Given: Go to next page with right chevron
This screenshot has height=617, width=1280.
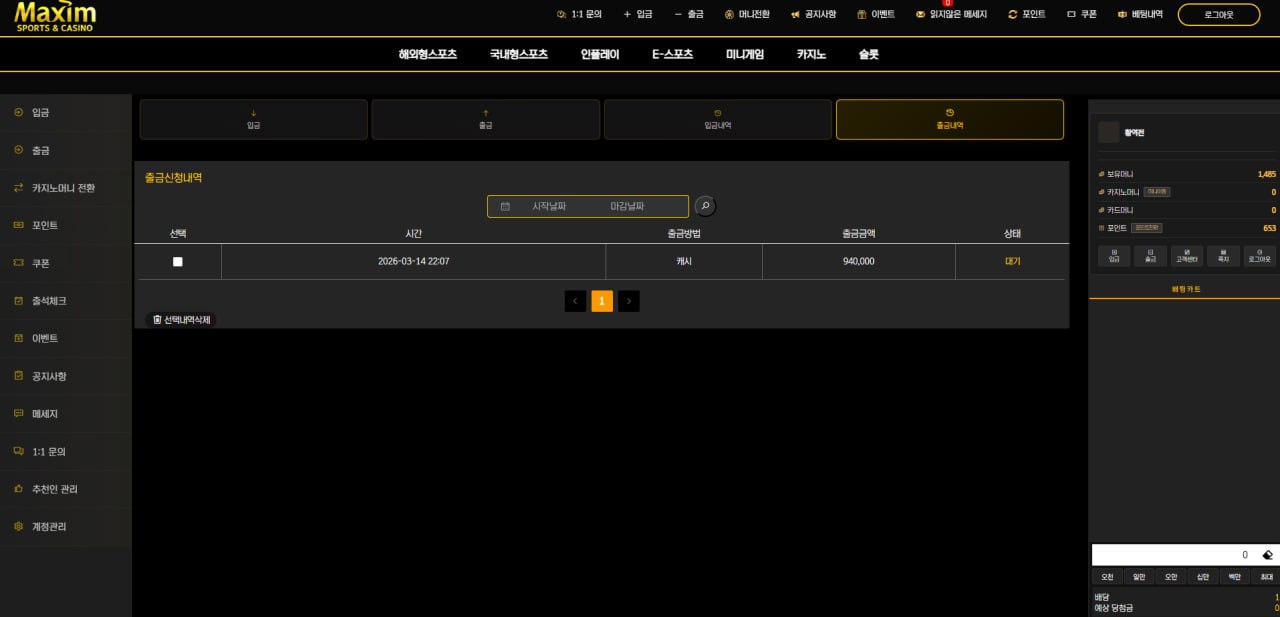Looking at the screenshot, I should tap(628, 301).
